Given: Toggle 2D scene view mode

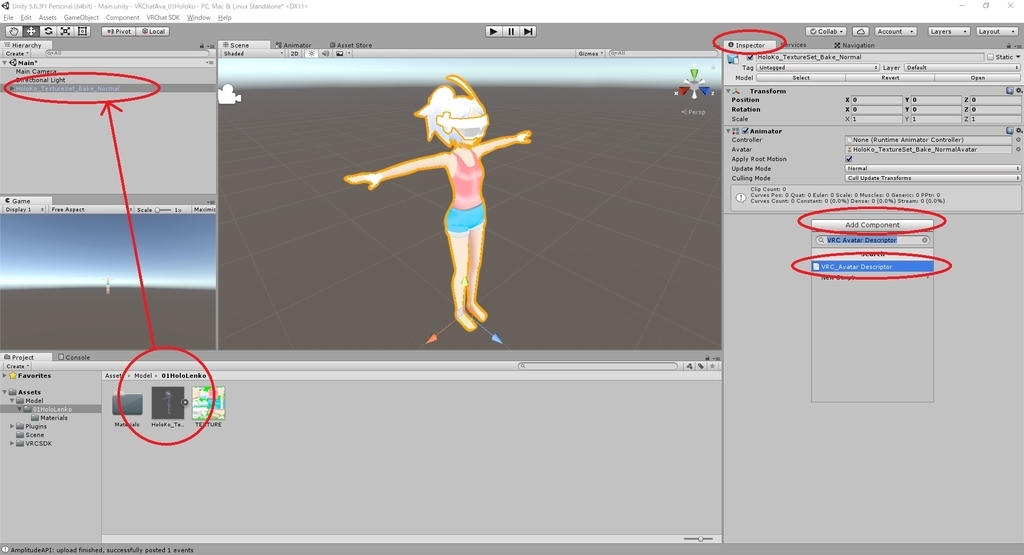Looking at the screenshot, I should (295, 54).
